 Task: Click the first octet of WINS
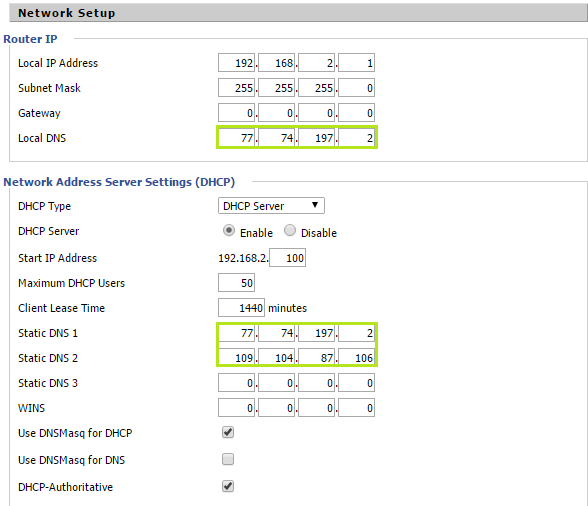tap(237, 408)
